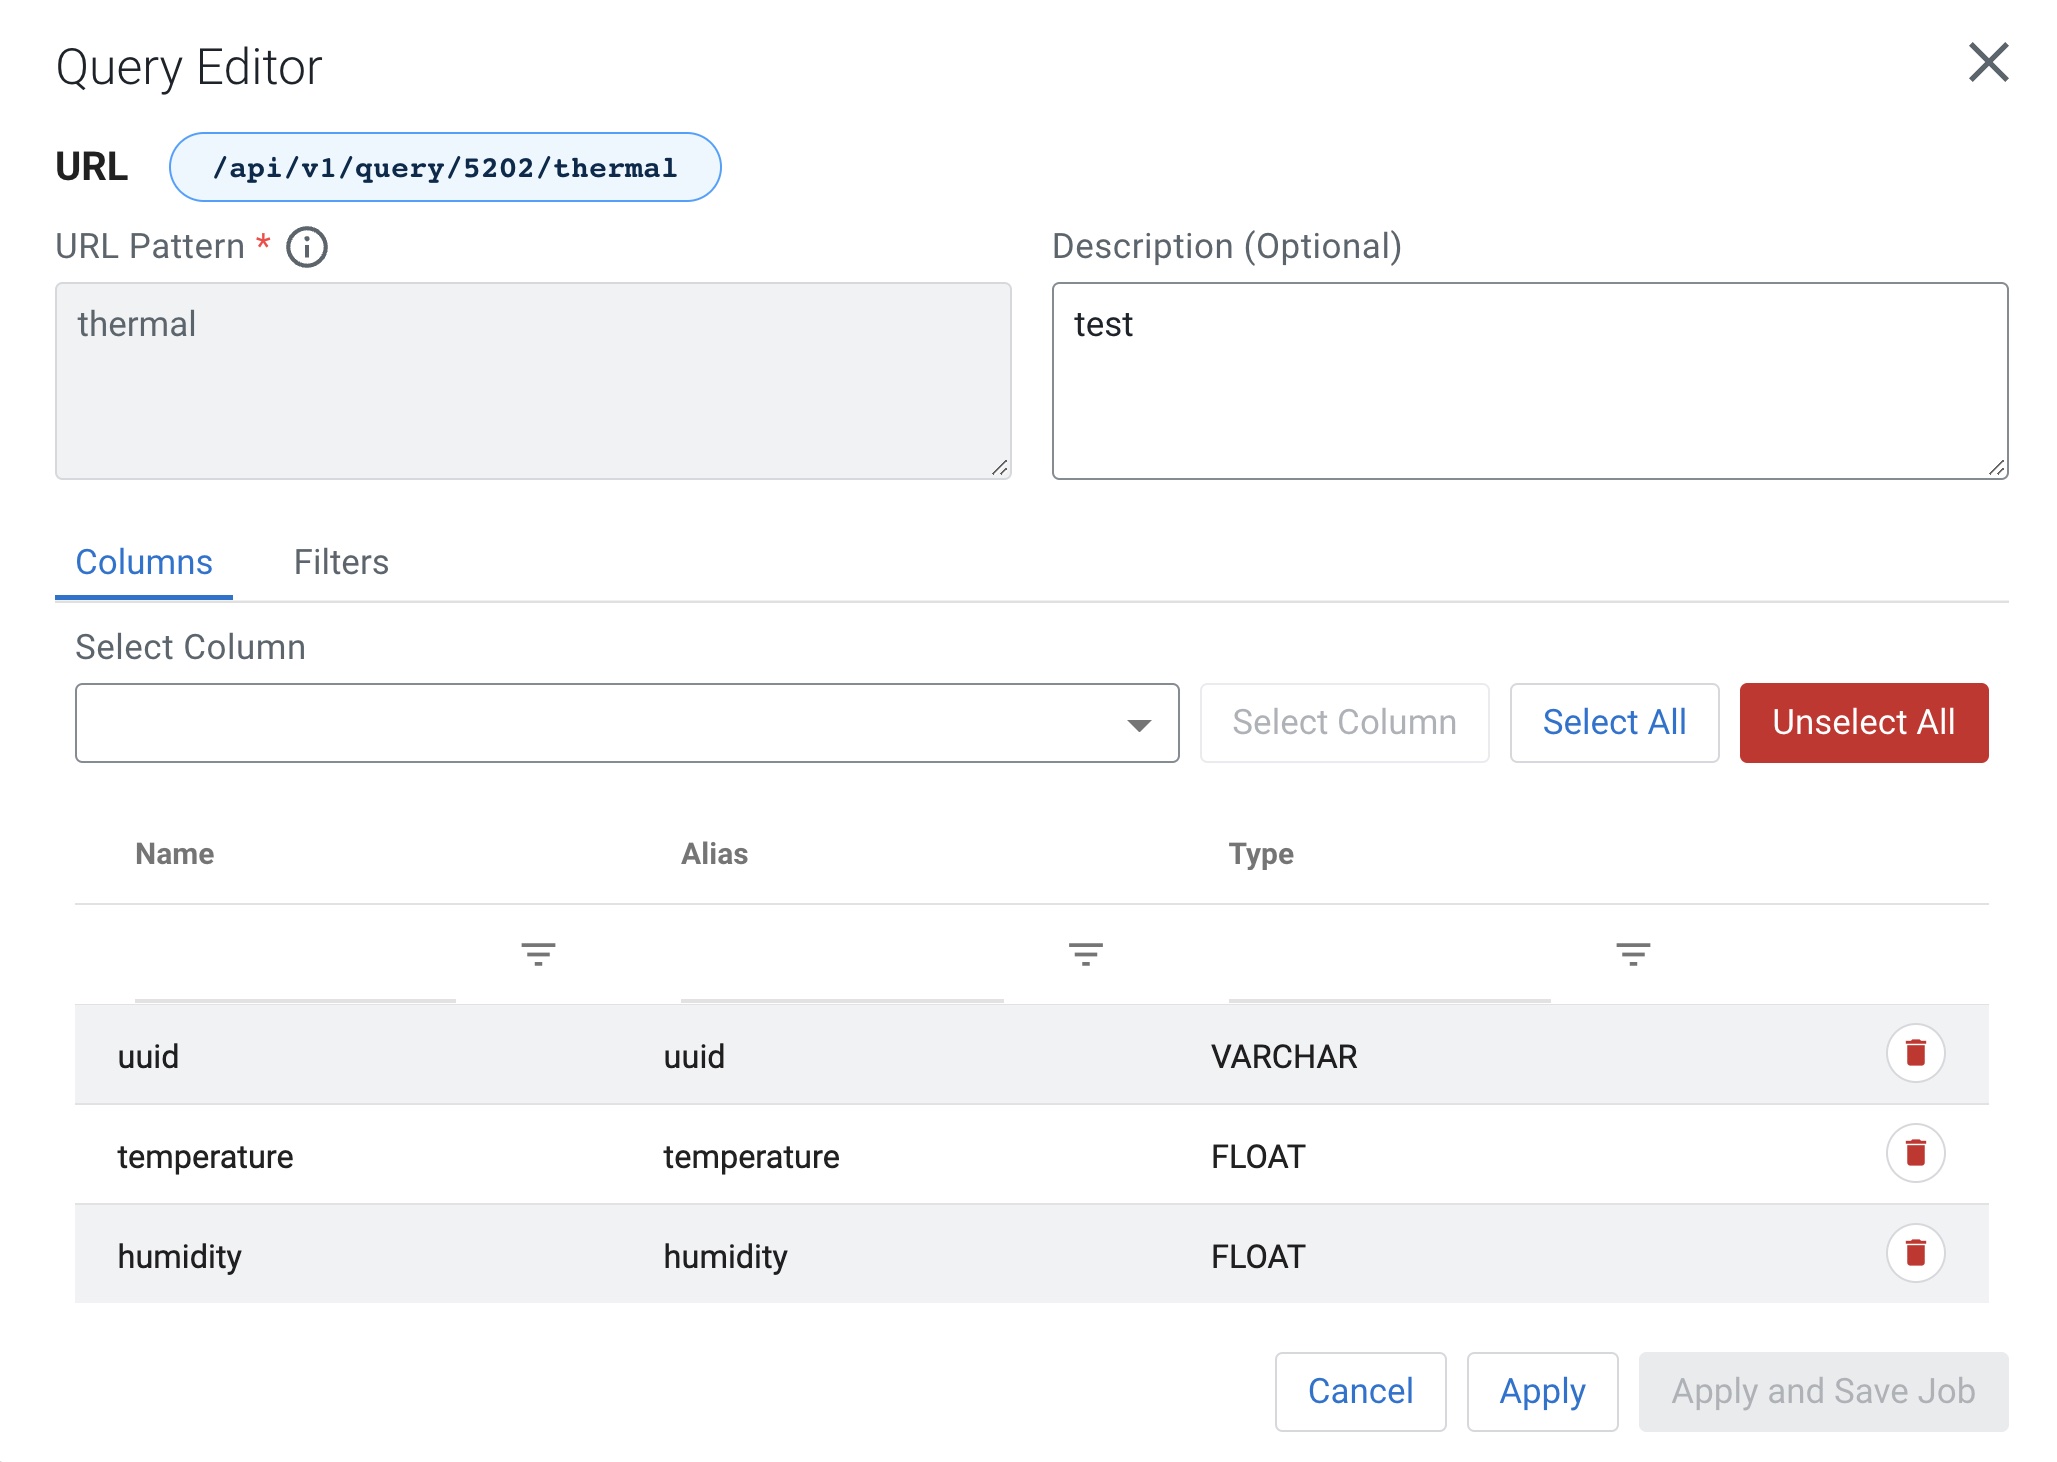
Task: Open the Alias column filter menu
Action: [1085, 954]
